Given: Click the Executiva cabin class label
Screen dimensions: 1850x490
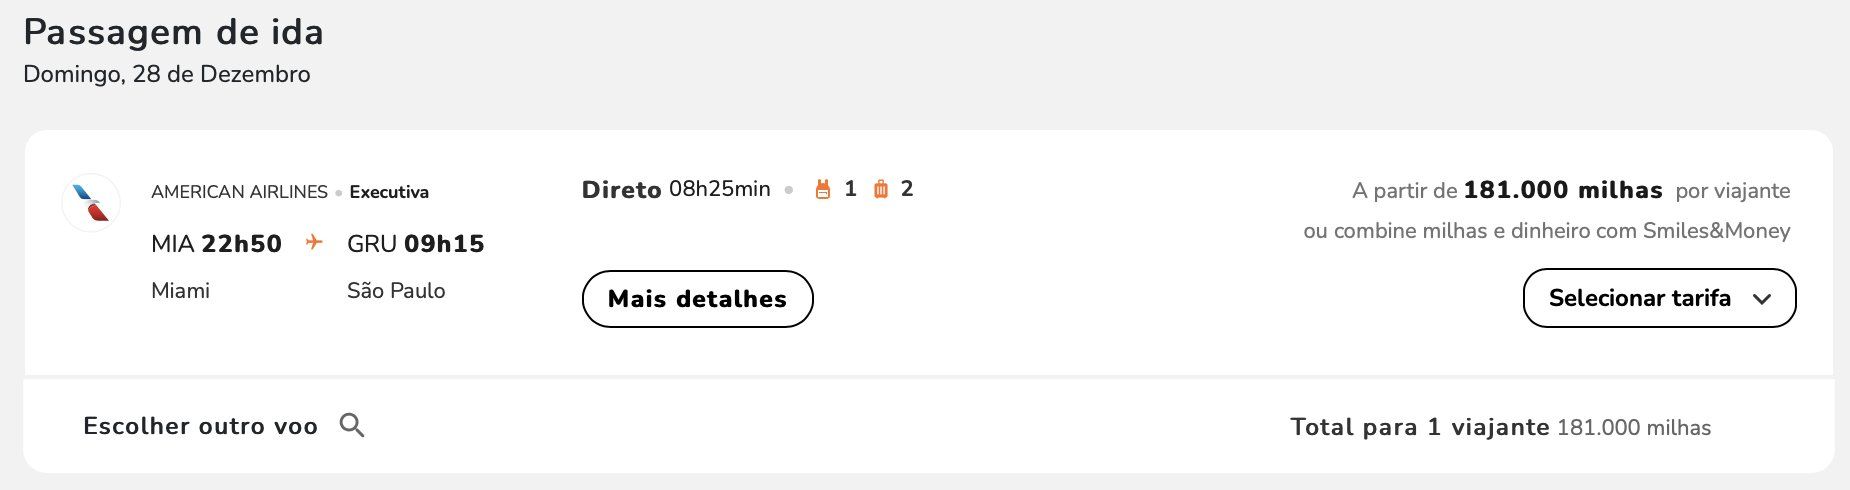Looking at the screenshot, I should (x=389, y=192).
